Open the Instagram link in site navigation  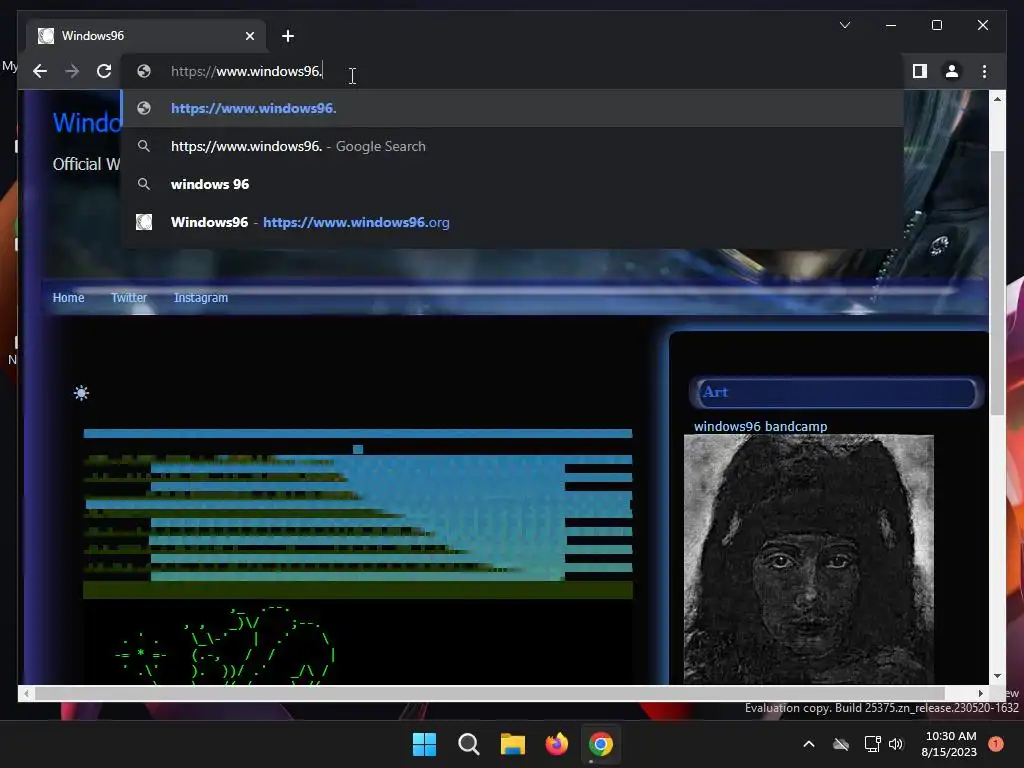click(200, 298)
